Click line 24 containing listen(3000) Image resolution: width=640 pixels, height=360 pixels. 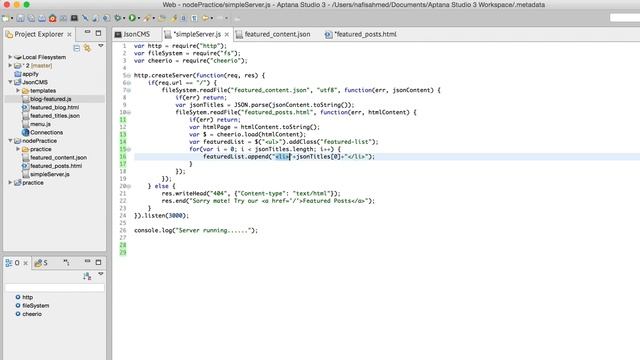coord(161,216)
